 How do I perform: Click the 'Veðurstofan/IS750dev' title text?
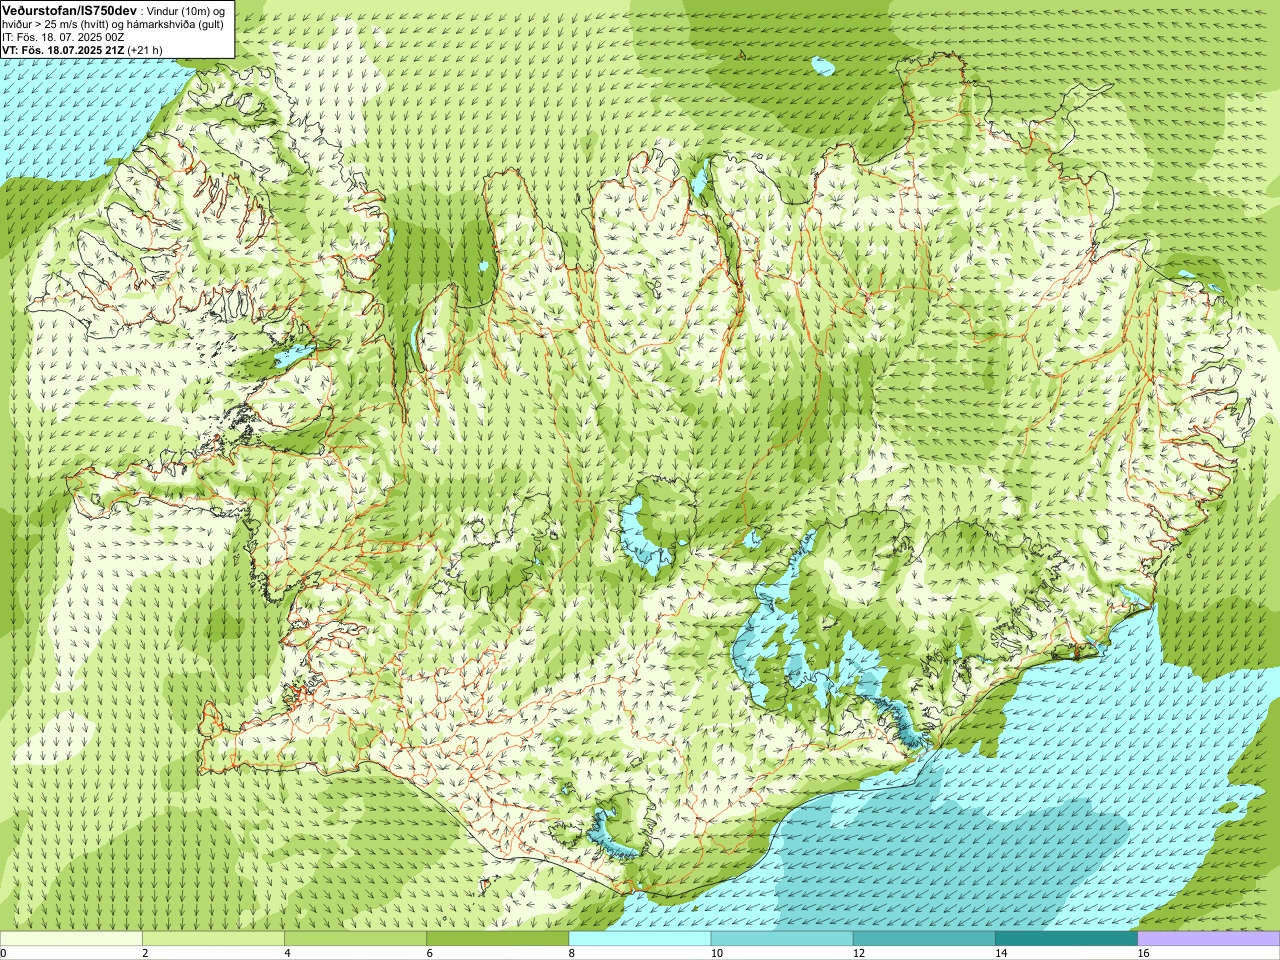pos(68,9)
